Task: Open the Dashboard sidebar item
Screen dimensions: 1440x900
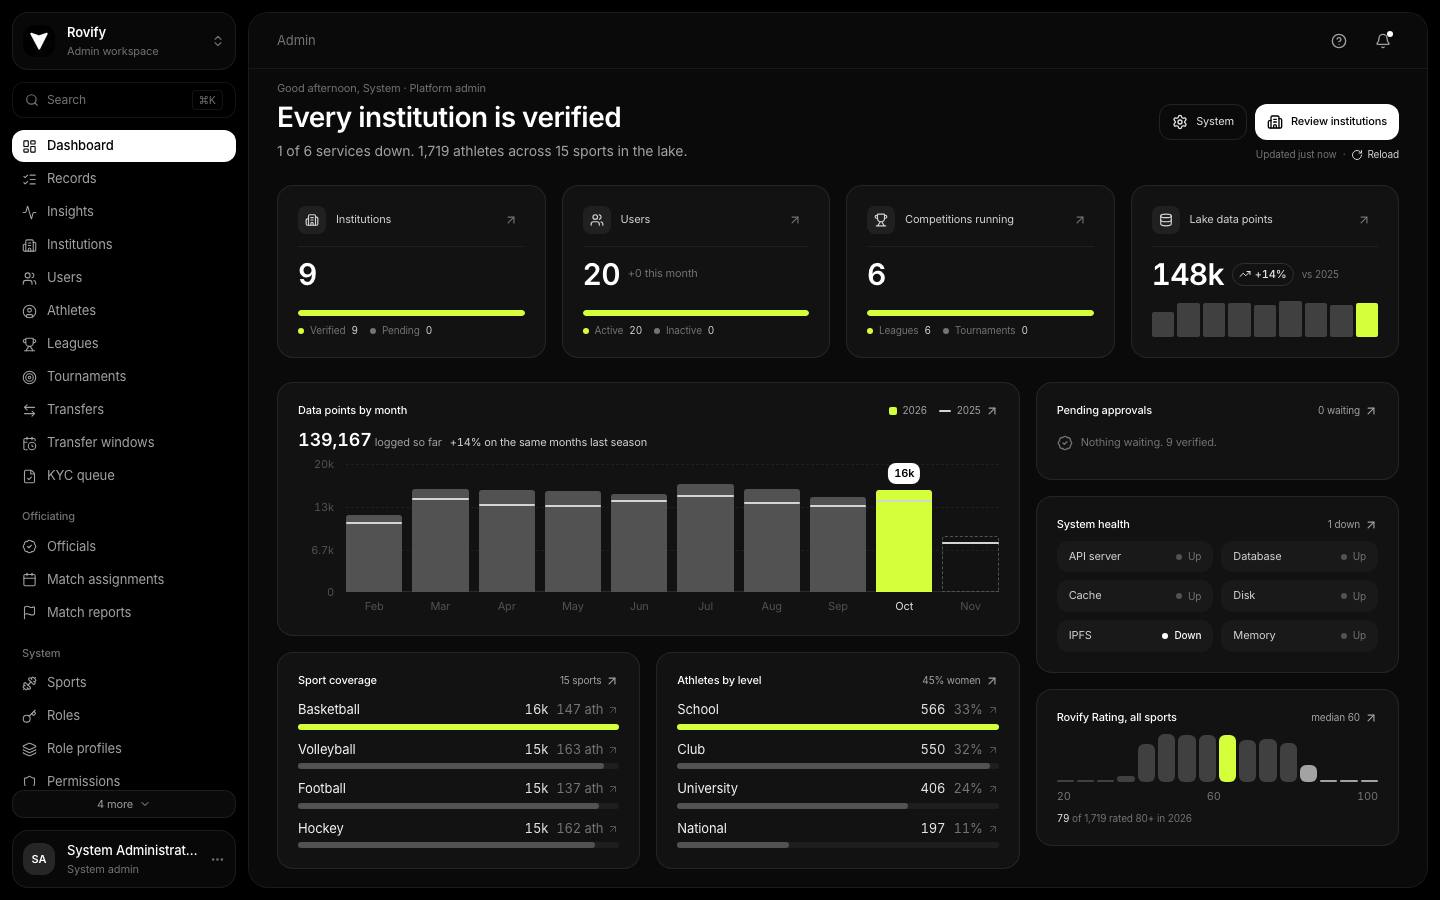Action: [x=124, y=146]
